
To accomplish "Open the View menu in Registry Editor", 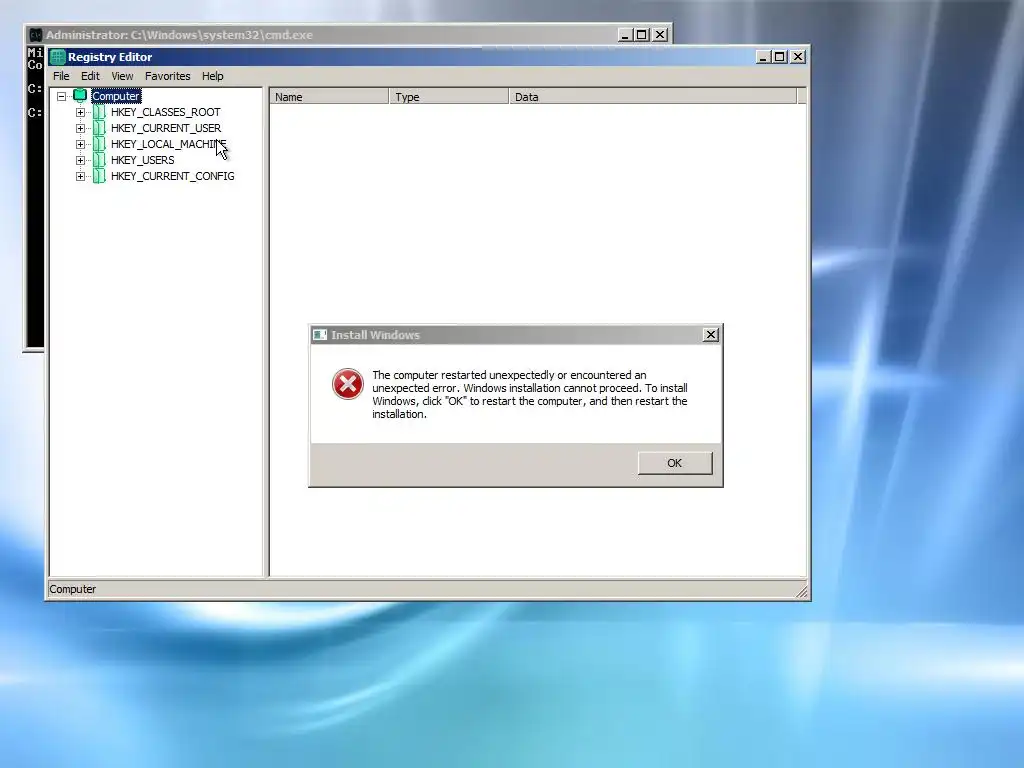I will (x=122, y=76).
